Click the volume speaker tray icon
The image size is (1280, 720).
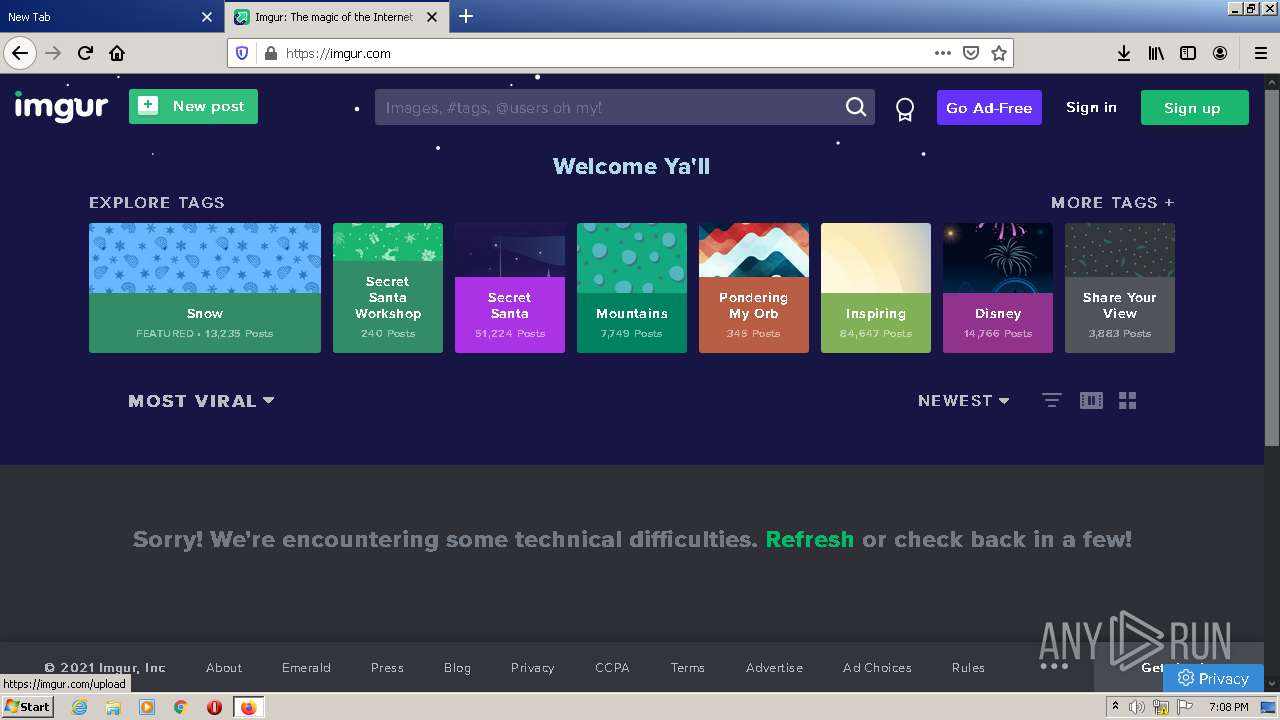[x=1137, y=707]
